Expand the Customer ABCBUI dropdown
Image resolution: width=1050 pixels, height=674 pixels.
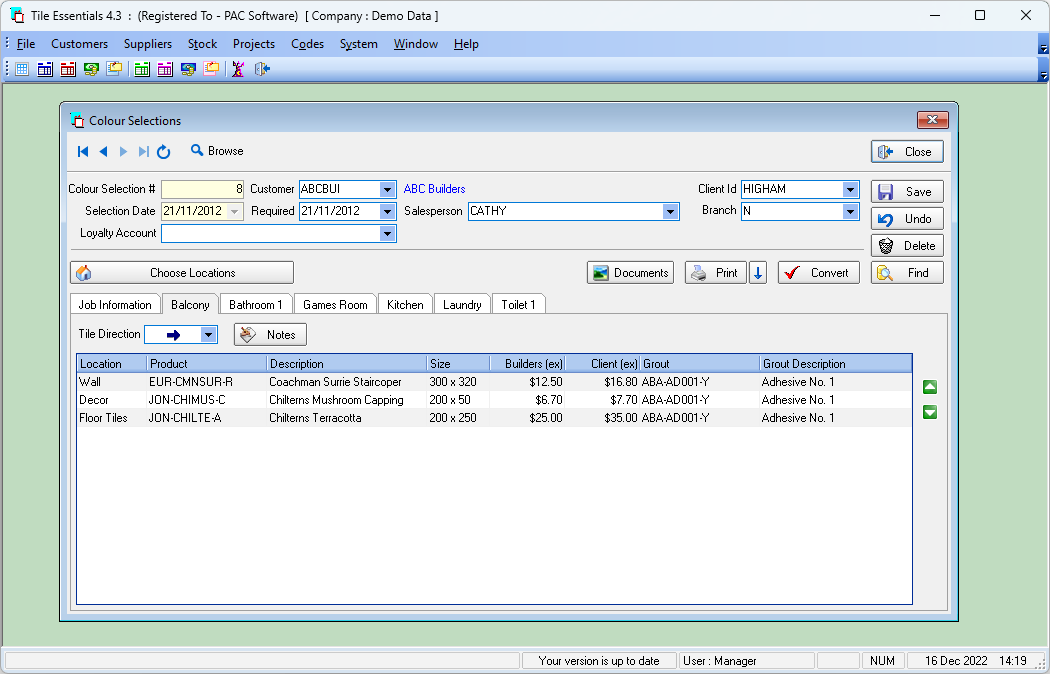(x=387, y=189)
